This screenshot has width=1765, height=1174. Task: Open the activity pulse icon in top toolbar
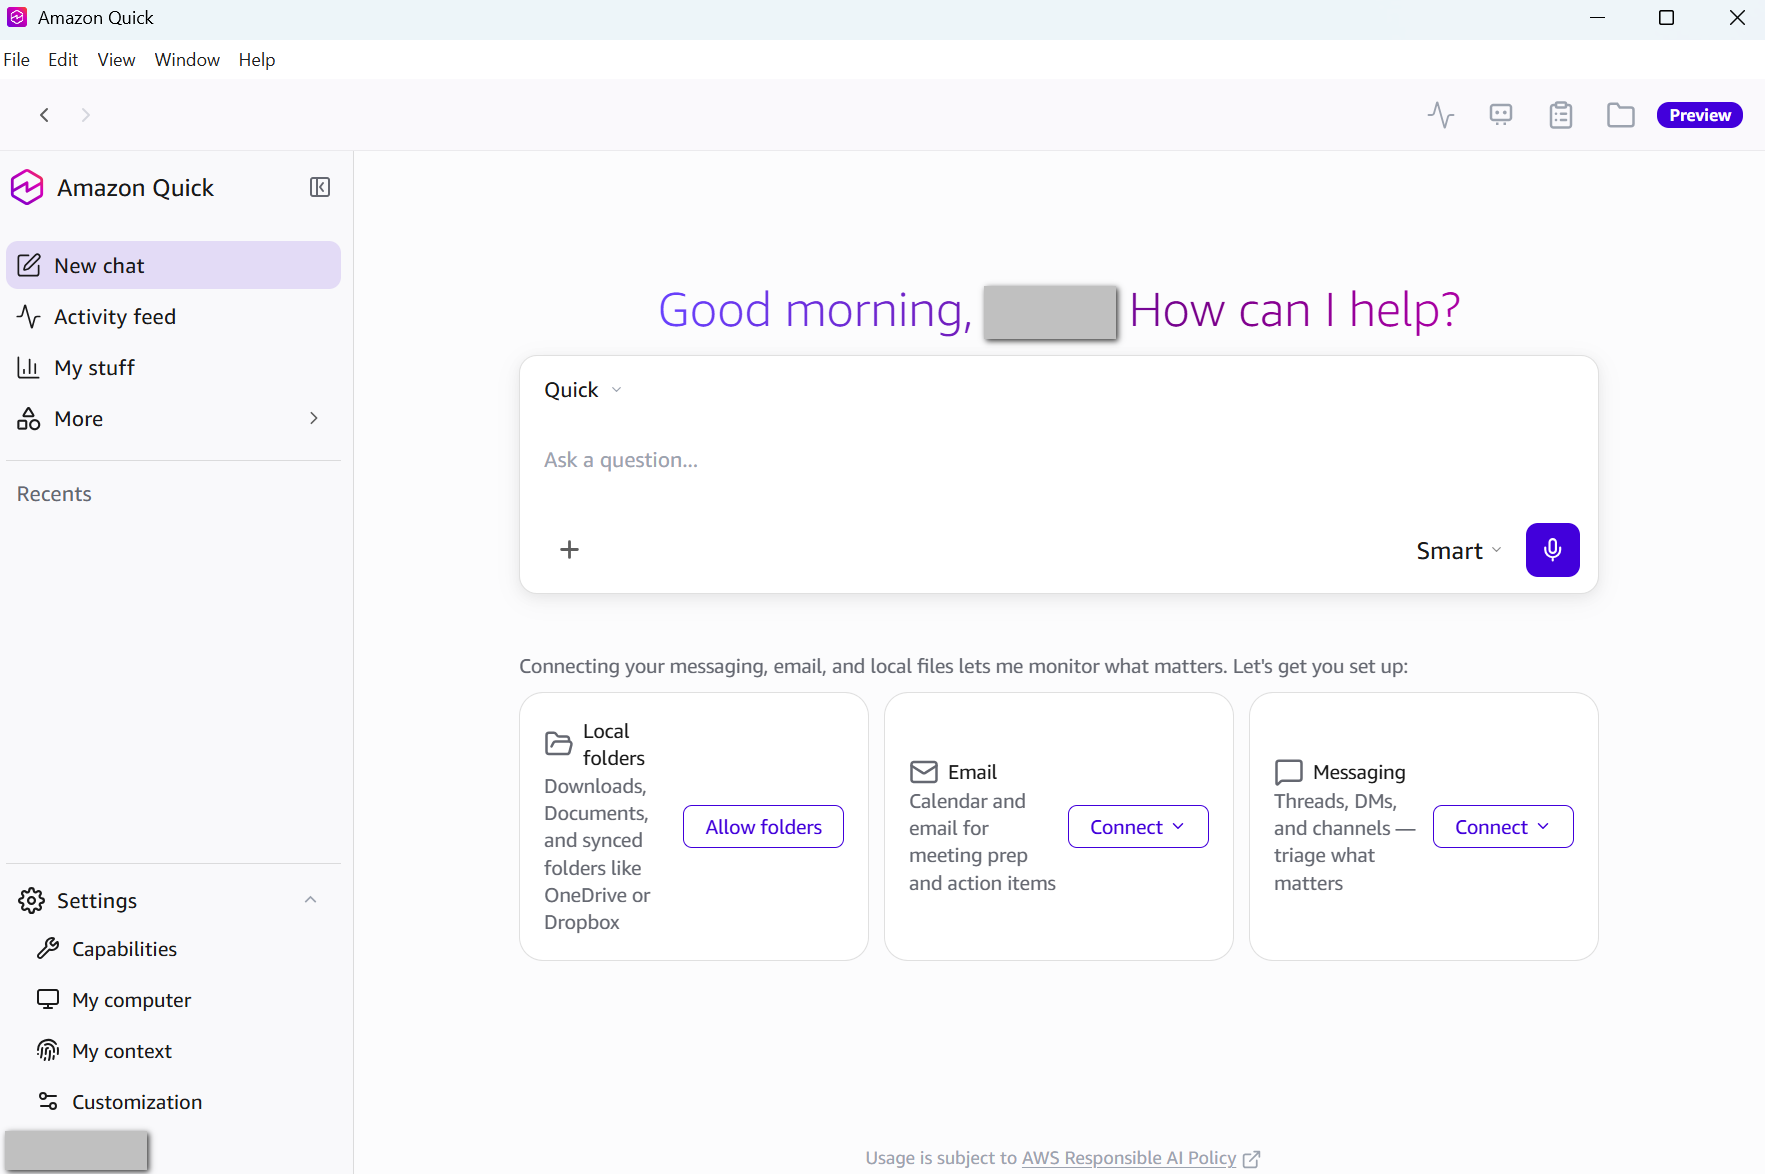(x=1441, y=115)
